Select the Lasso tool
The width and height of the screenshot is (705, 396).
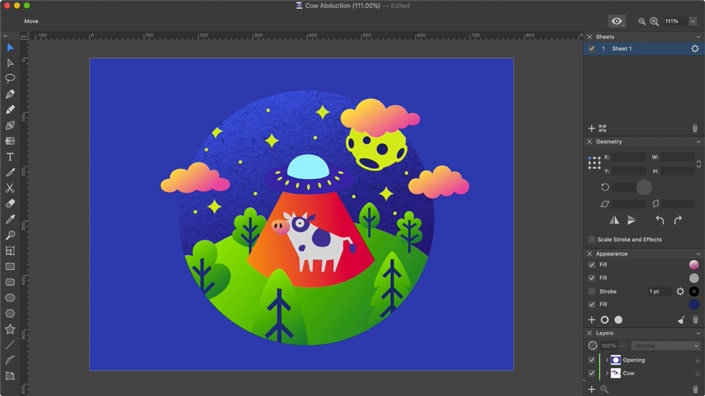(x=10, y=78)
